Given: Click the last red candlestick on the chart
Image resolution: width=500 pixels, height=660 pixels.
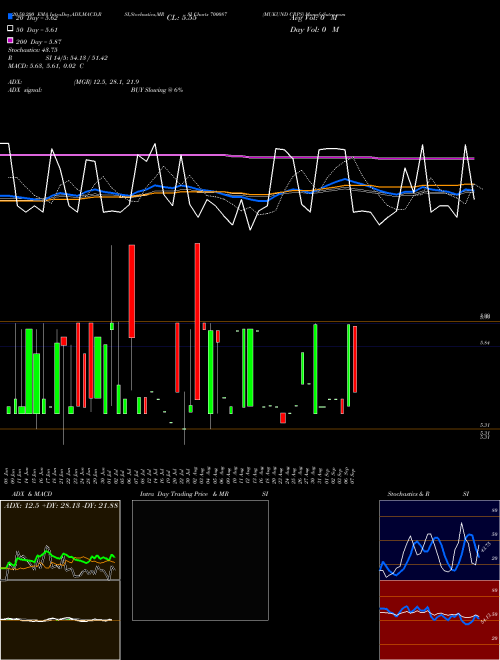Looking at the screenshot, I should pos(355,359).
